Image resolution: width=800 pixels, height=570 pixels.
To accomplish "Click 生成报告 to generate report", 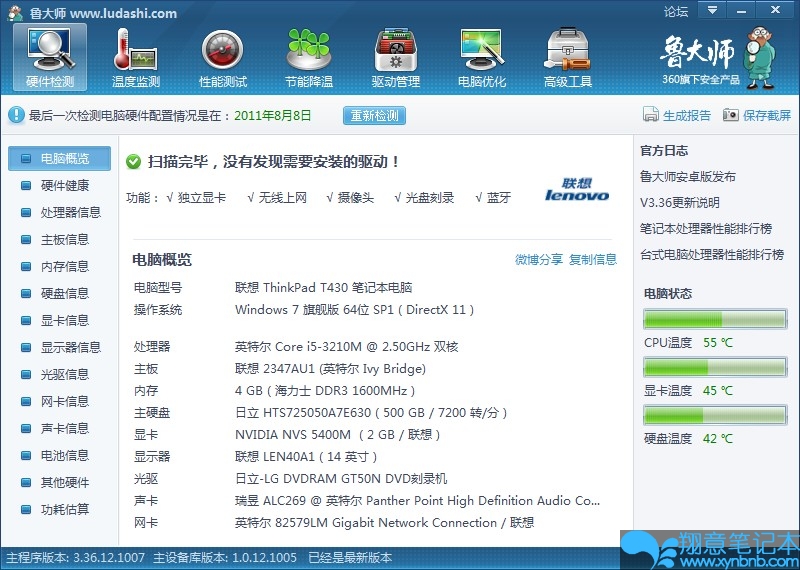I will tap(677, 115).
